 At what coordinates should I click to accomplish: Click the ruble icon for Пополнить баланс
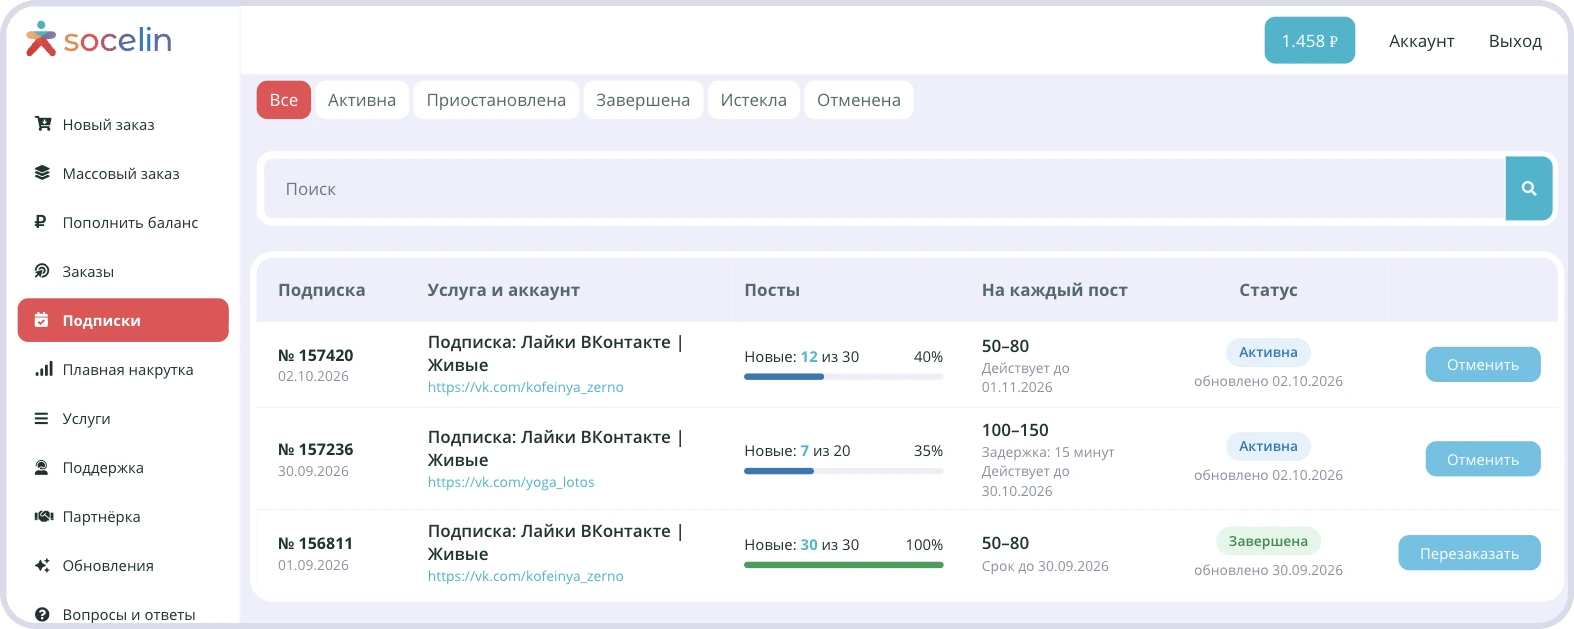[x=41, y=222]
